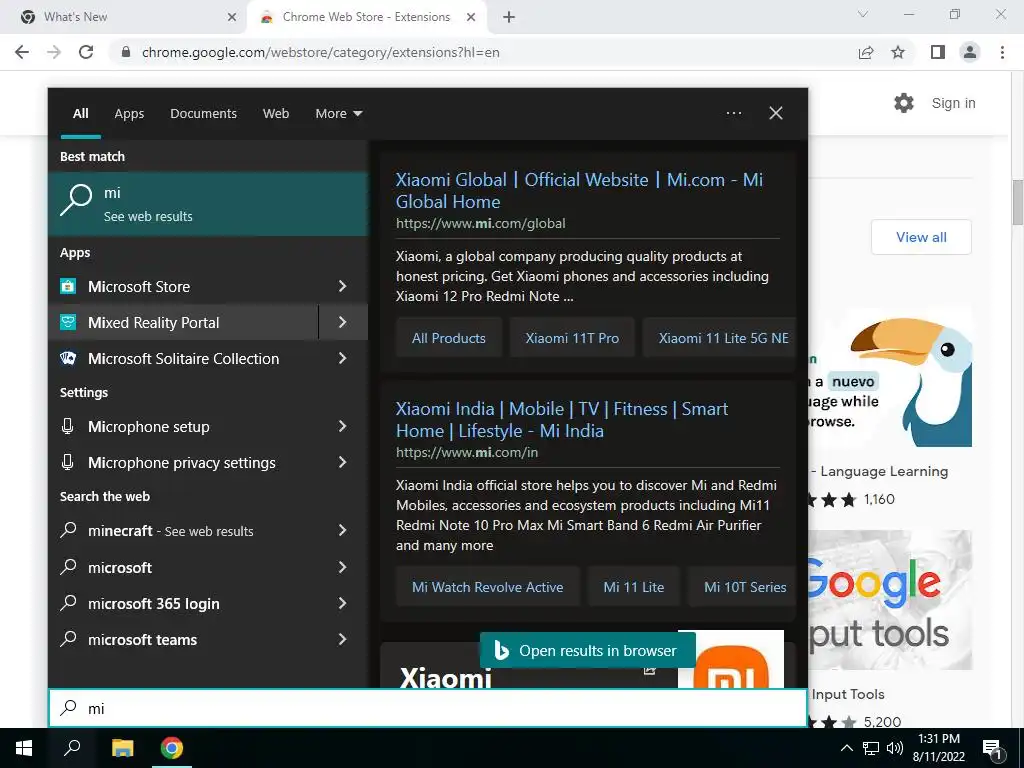
Task: Expand minecraft web suggestion arrow
Action: pyautogui.click(x=343, y=530)
